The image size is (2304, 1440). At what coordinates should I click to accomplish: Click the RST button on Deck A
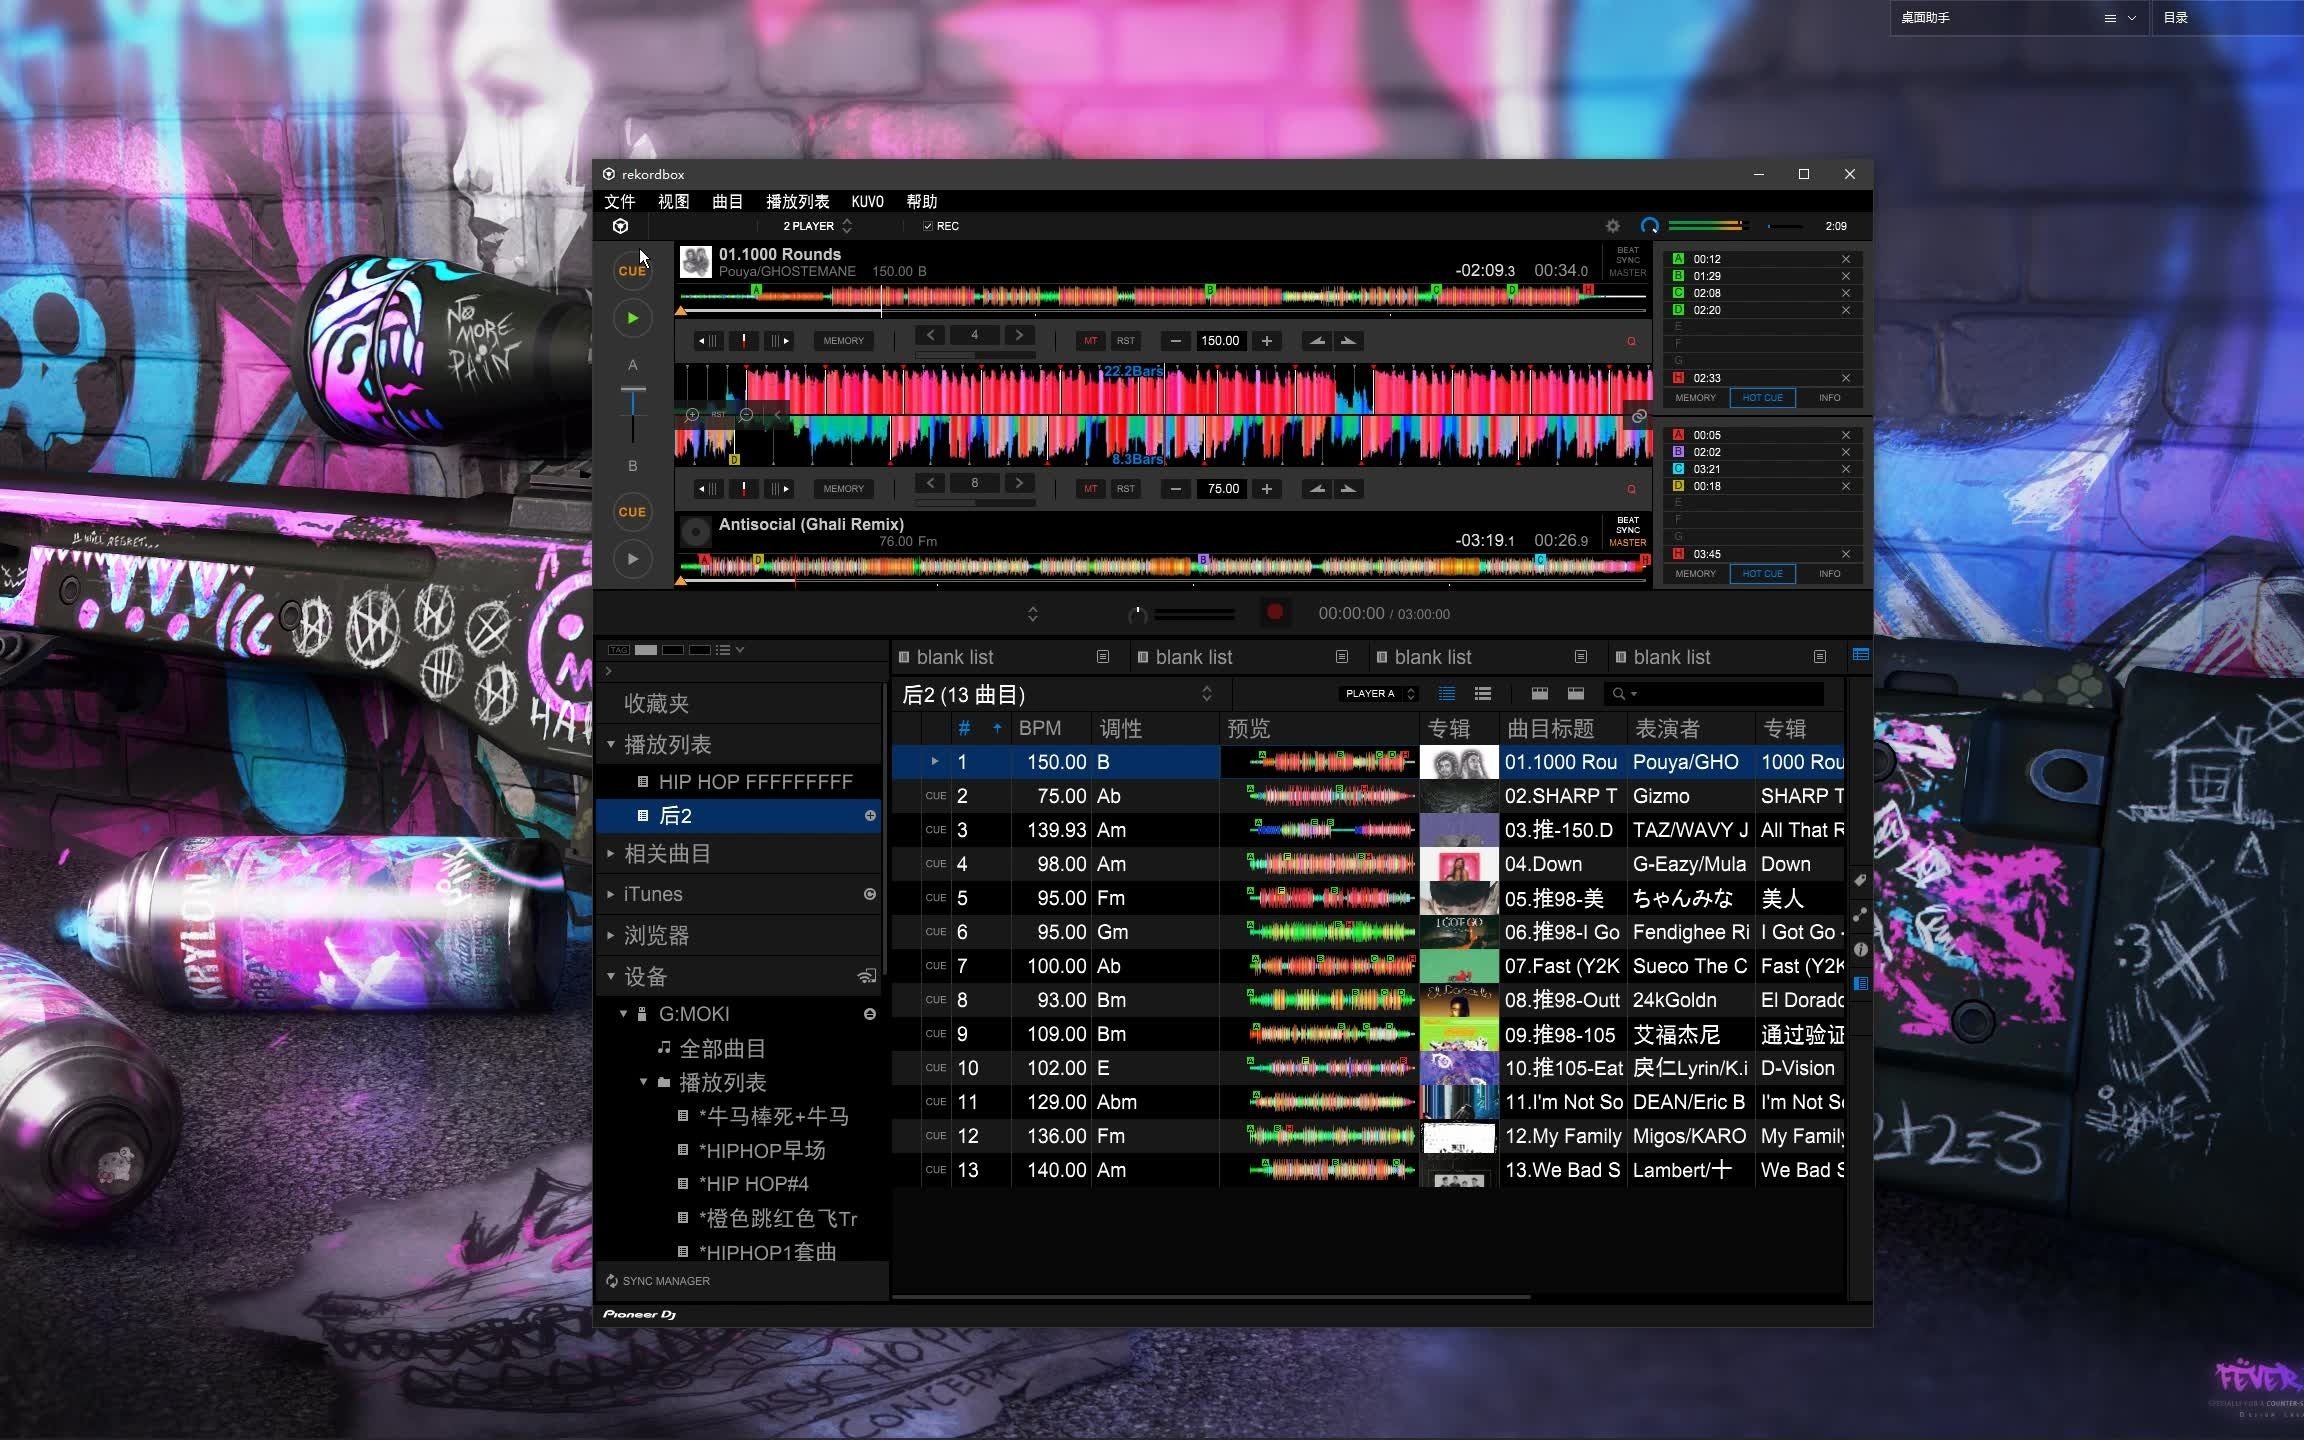pos(1128,340)
